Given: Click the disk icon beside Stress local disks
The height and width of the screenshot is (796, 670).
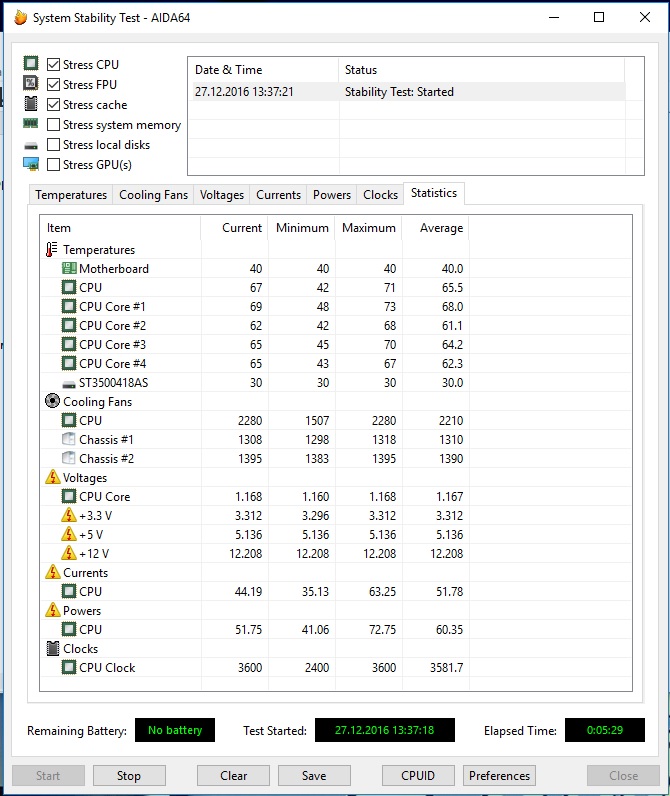Looking at the screenshot, I should point(31,146).
